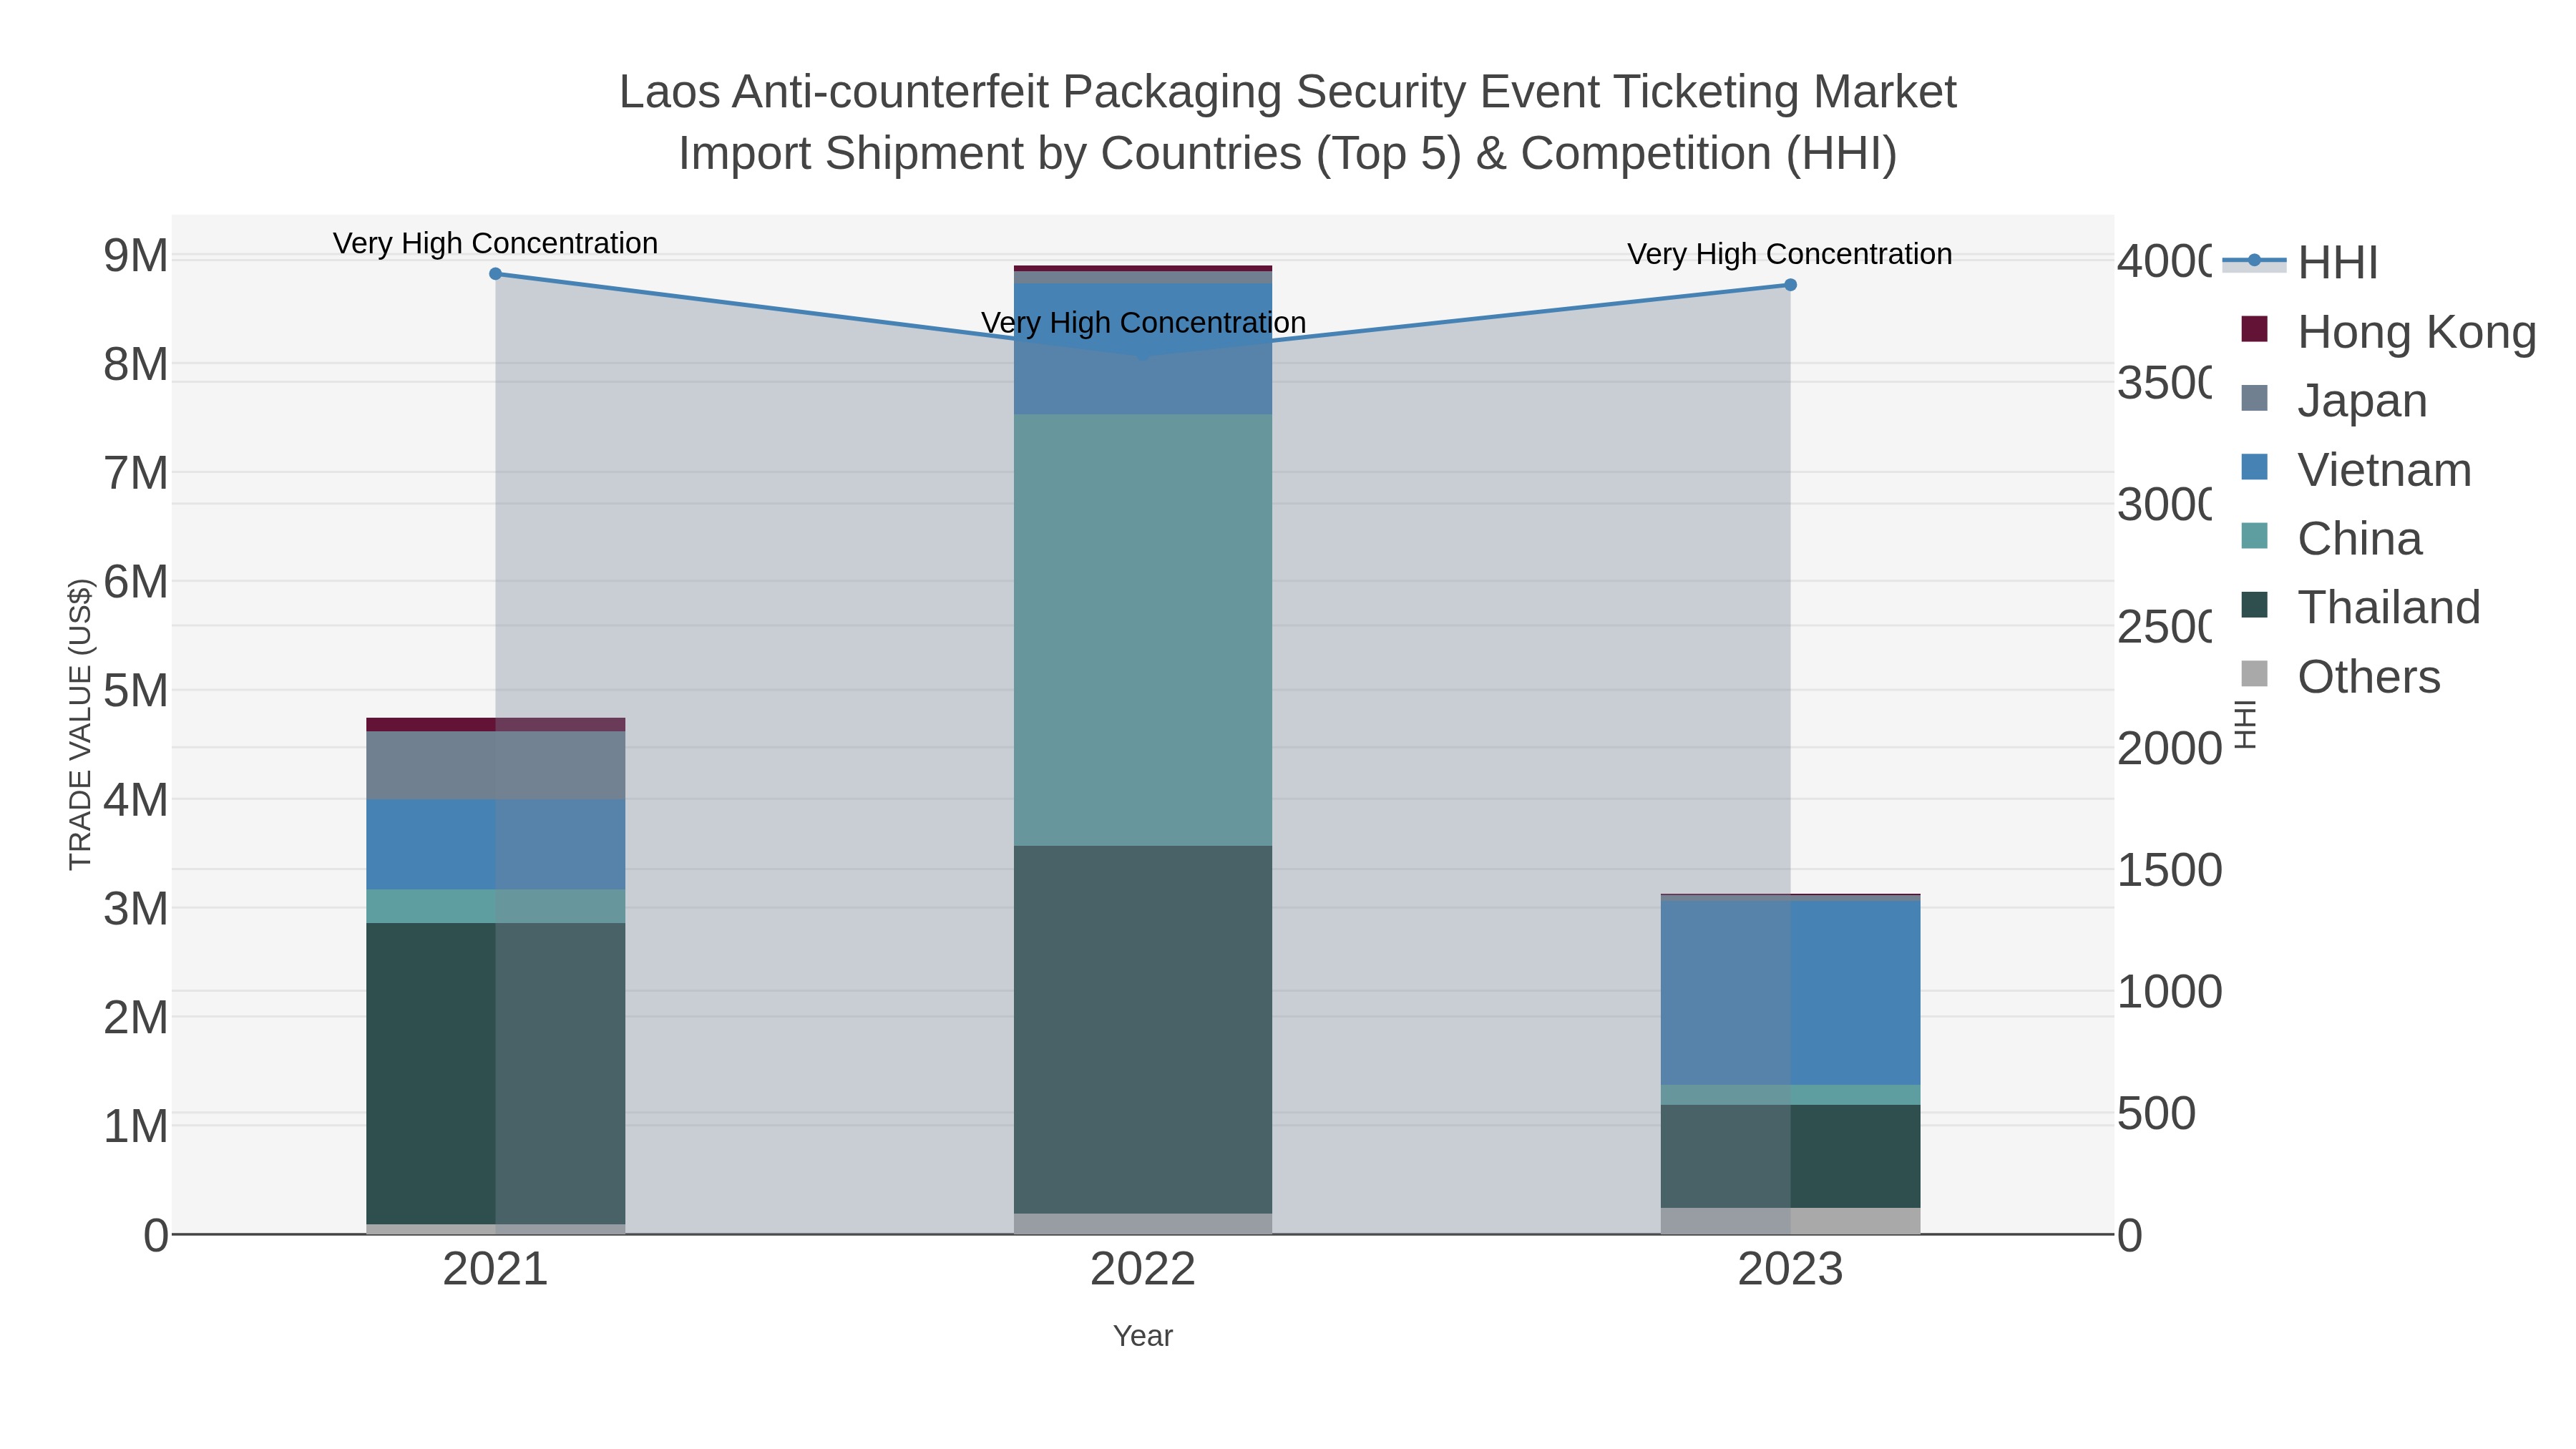The image size is (2576, 1449).
Task: Click the 2023 annotation 'Very High Concentration'
Action: tap(1790, 254)
